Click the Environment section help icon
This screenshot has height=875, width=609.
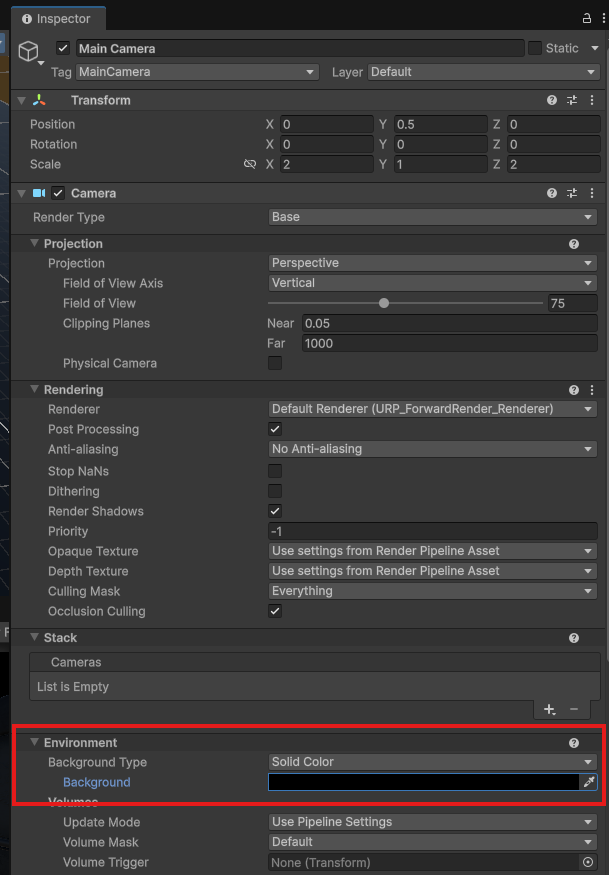pos(574,743)
